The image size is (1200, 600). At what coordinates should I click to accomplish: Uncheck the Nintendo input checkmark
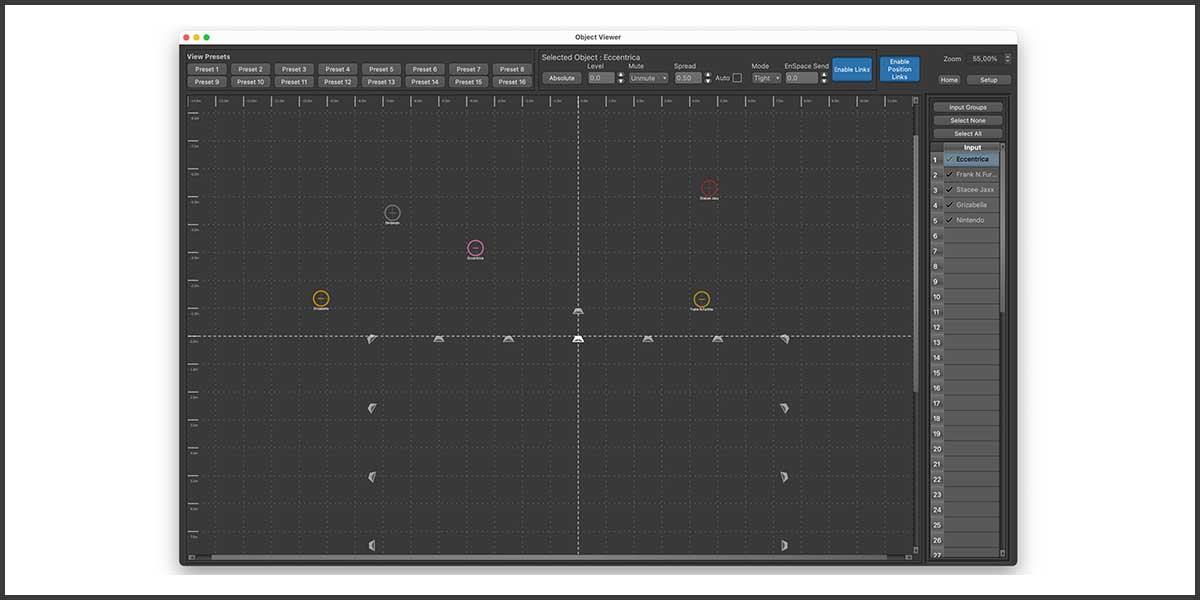(949, 220)
